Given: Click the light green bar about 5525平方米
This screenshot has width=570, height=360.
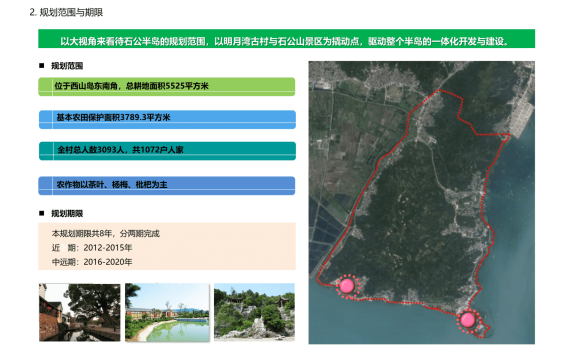Looking at the screenshot, I should 167,87.
